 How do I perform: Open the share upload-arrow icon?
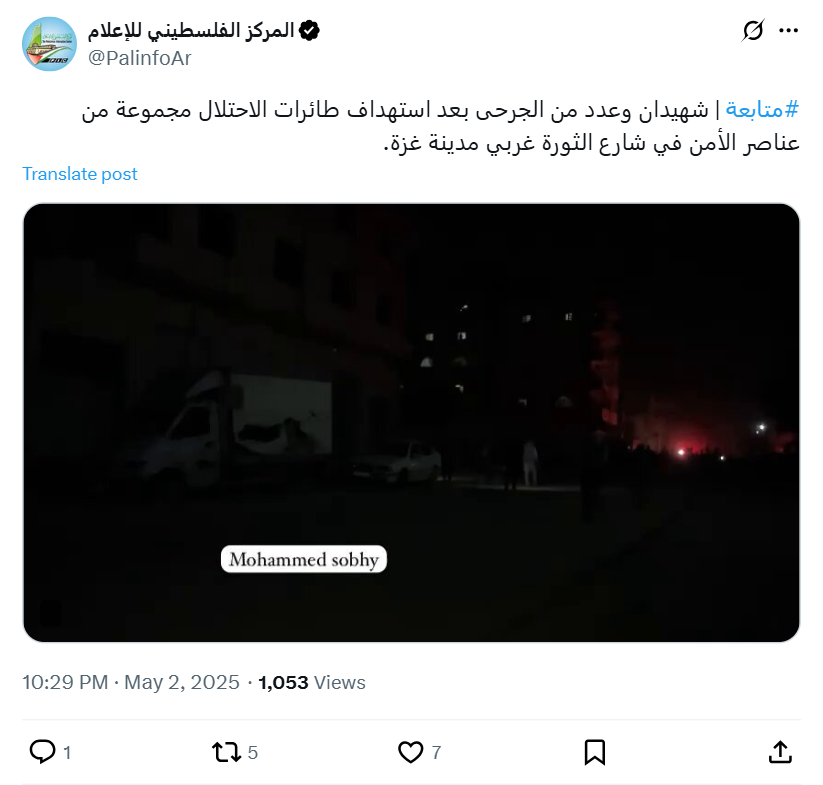(780, 751)
